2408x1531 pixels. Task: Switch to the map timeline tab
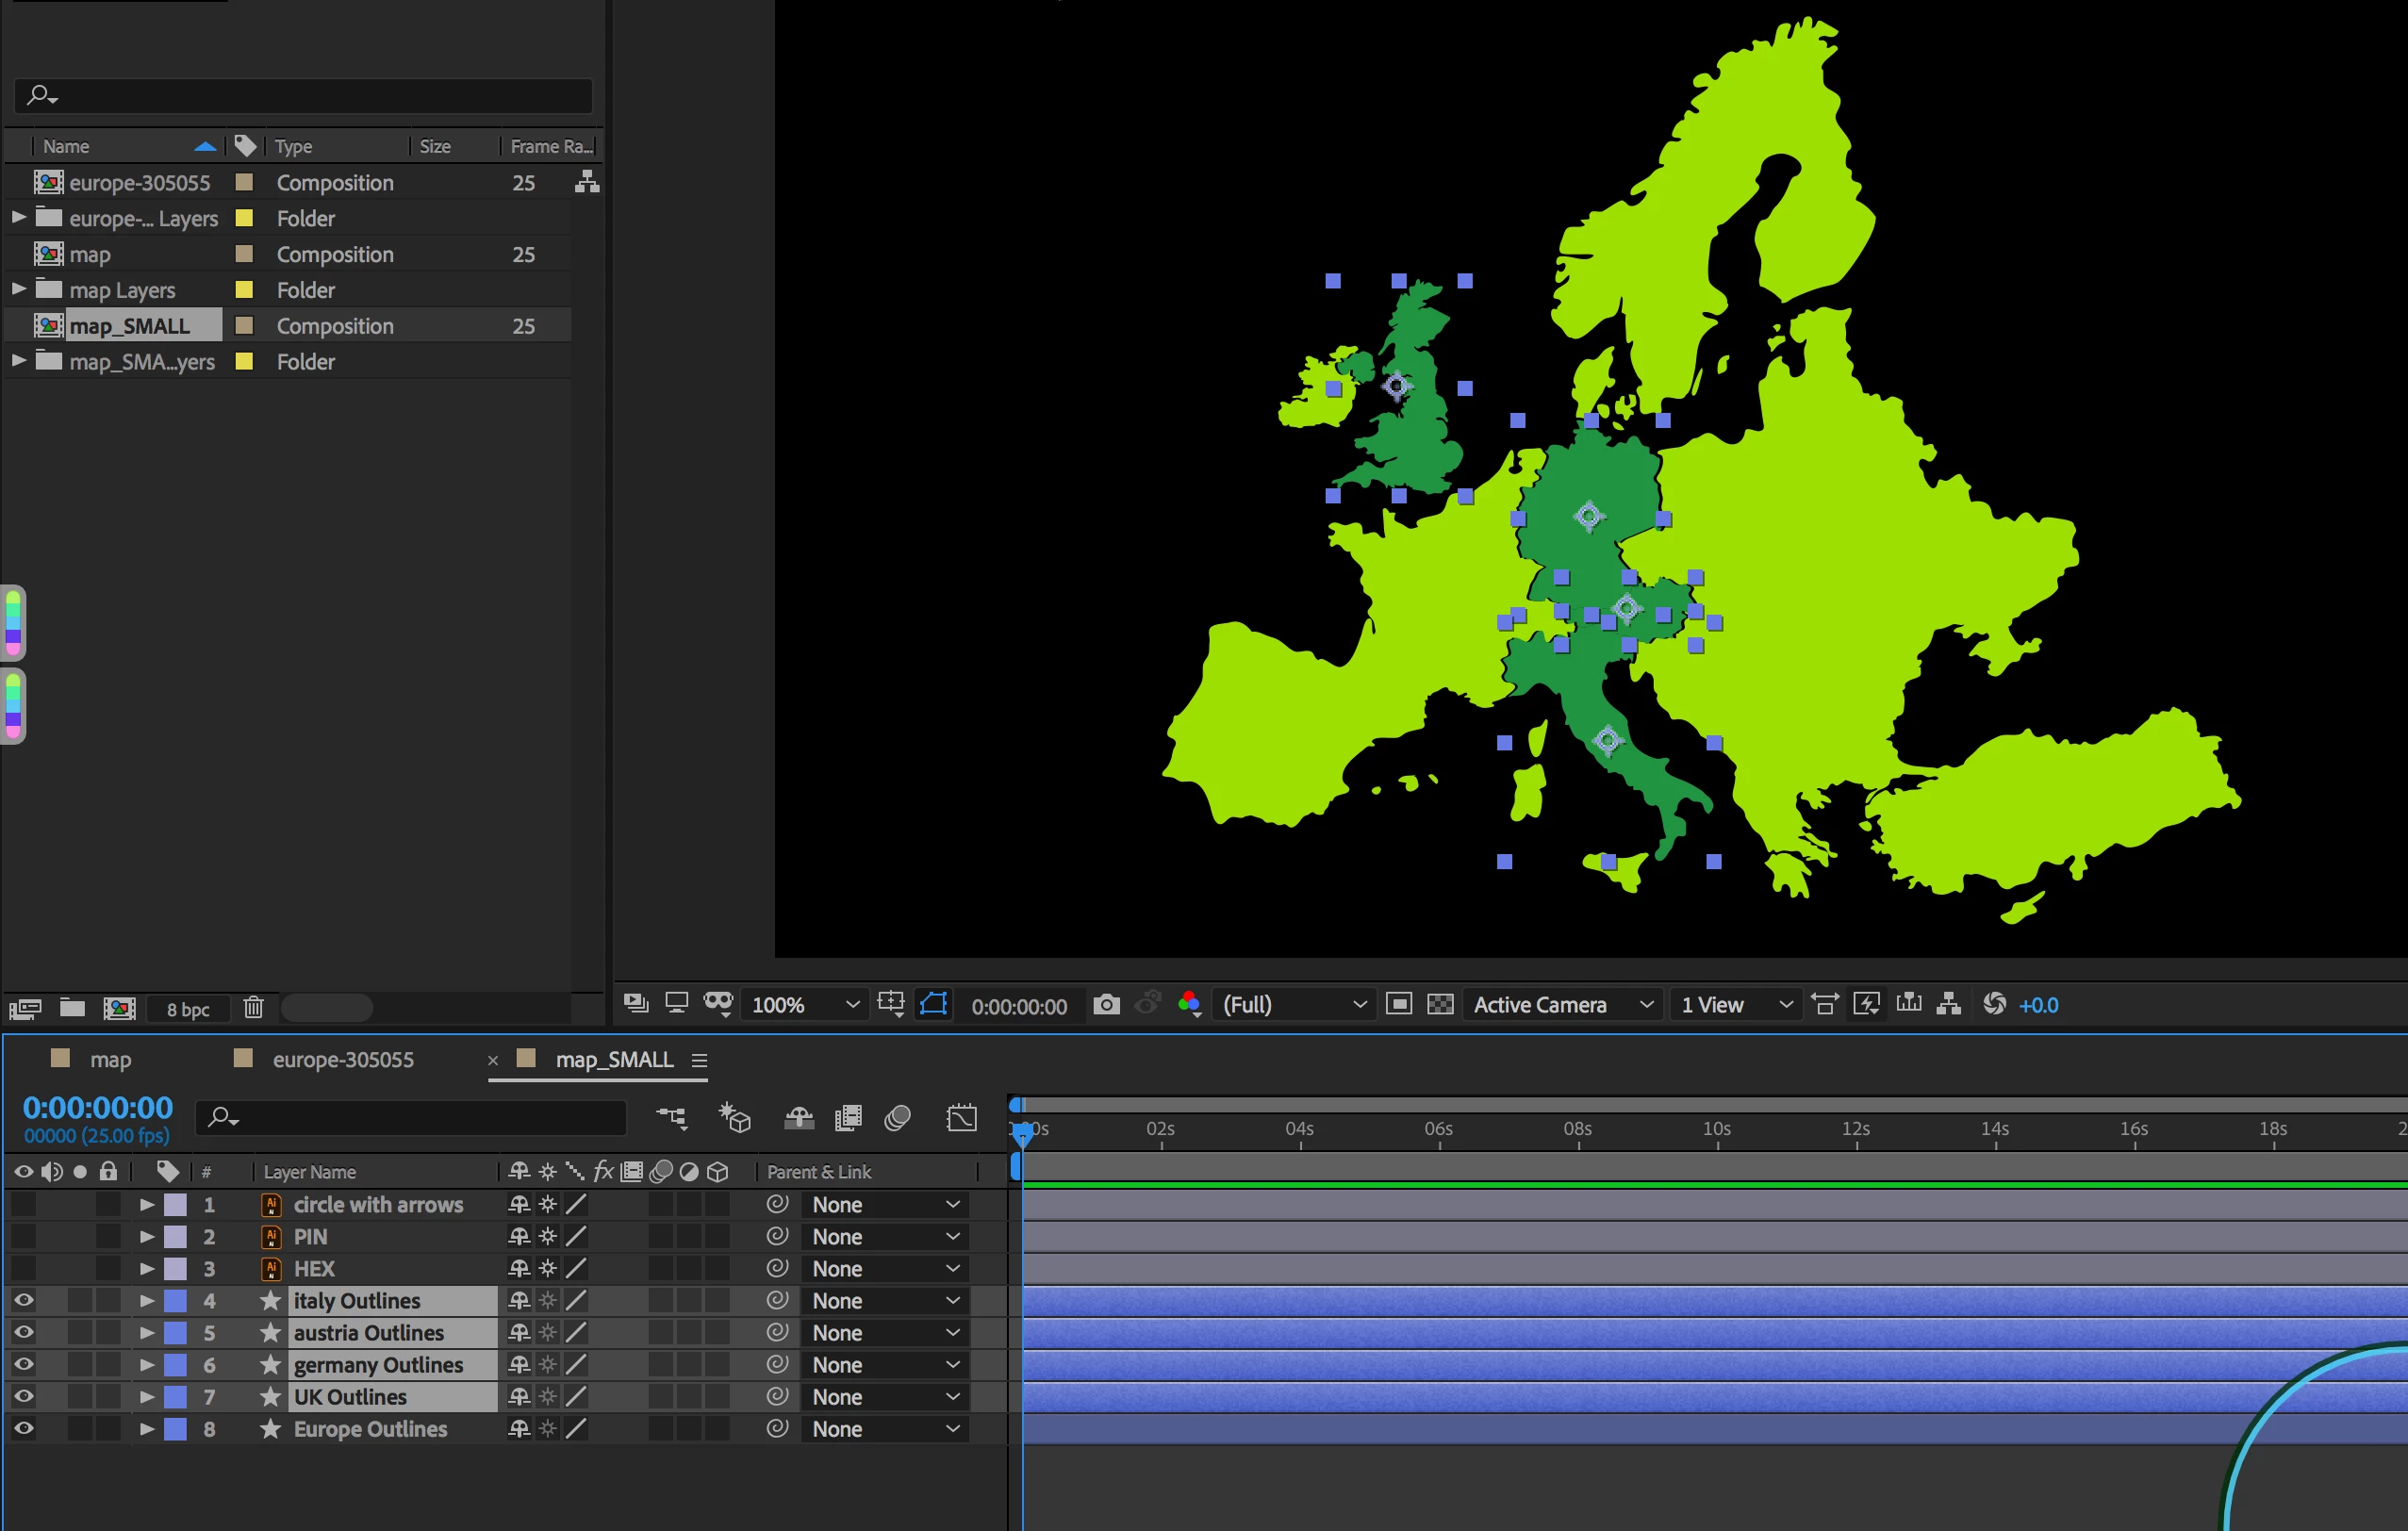point(110,1059)
